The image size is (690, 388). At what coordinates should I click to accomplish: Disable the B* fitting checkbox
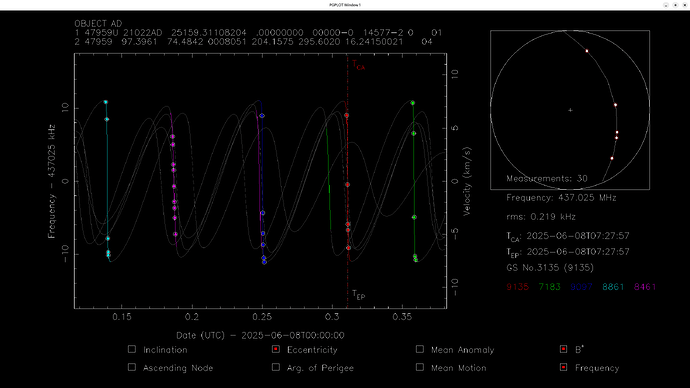563,349
